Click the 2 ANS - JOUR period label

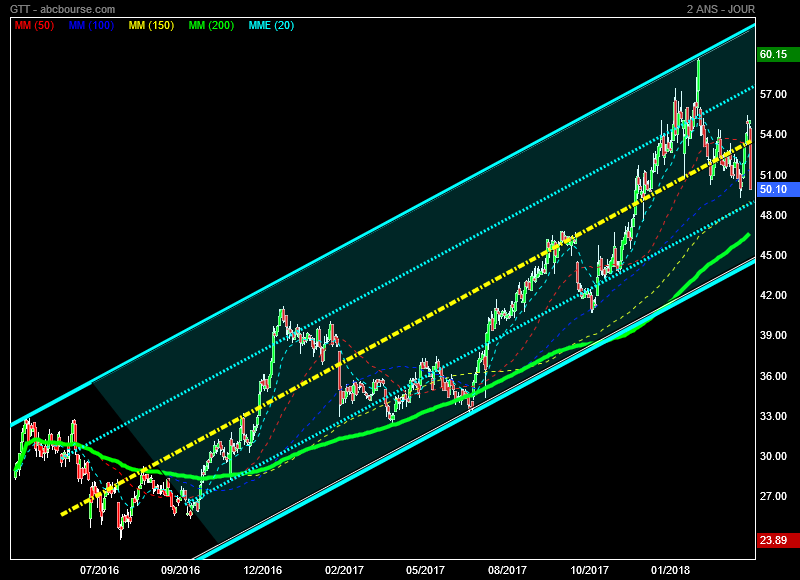[721, 9]
